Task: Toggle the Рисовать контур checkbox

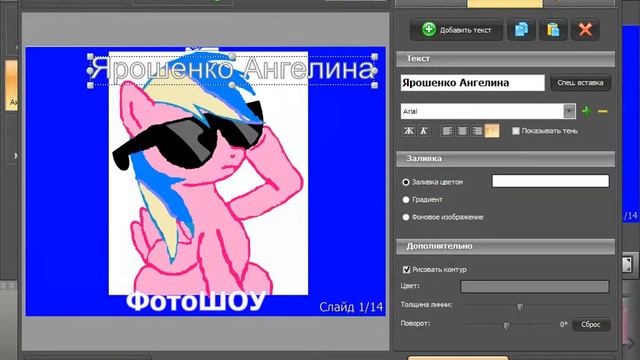Action: 406,269
